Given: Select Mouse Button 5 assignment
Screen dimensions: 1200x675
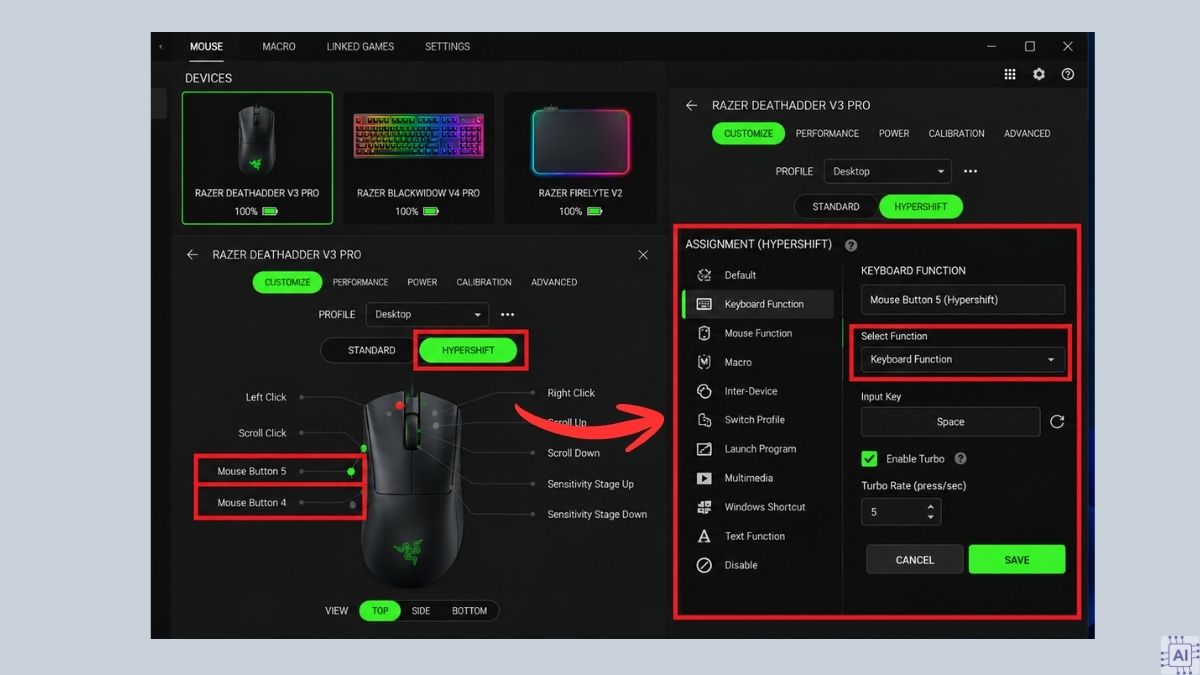Looking at the screenshot, I should 252,471.
